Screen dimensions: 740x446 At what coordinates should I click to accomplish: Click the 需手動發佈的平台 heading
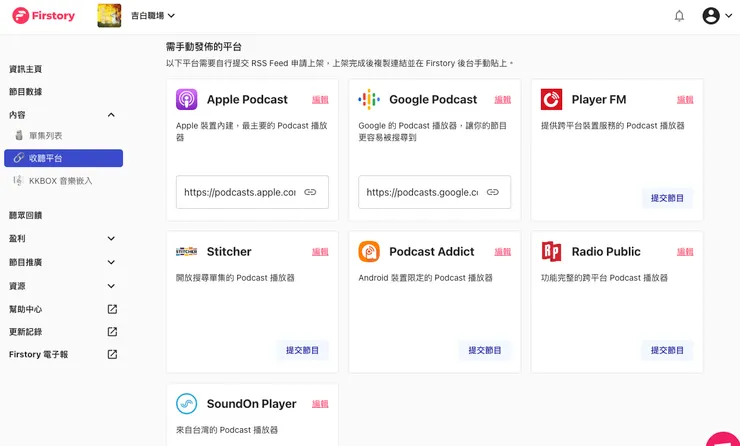204,47
